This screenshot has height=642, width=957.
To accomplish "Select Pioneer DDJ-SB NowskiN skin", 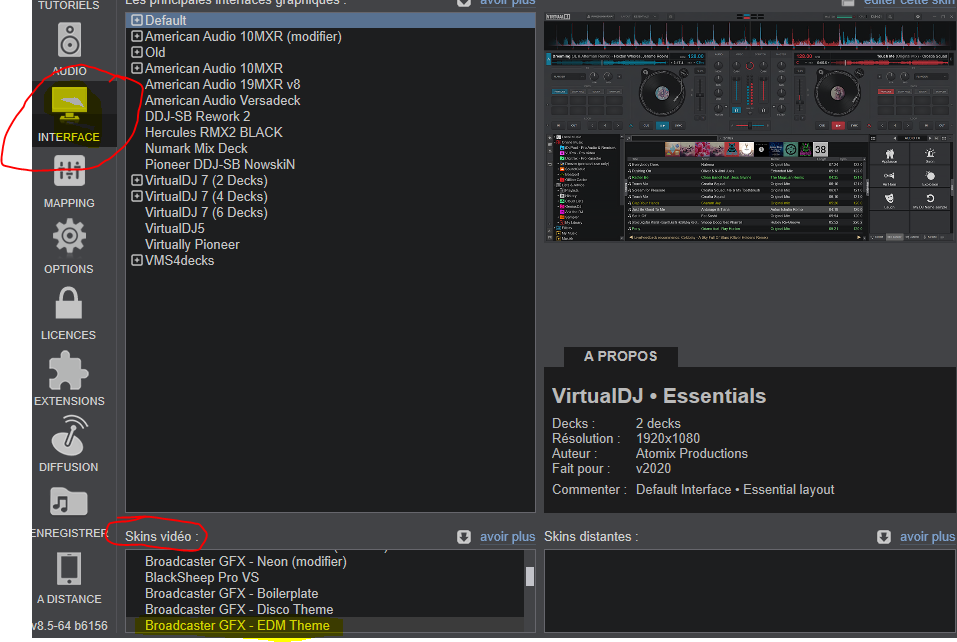I will point(220,164).
